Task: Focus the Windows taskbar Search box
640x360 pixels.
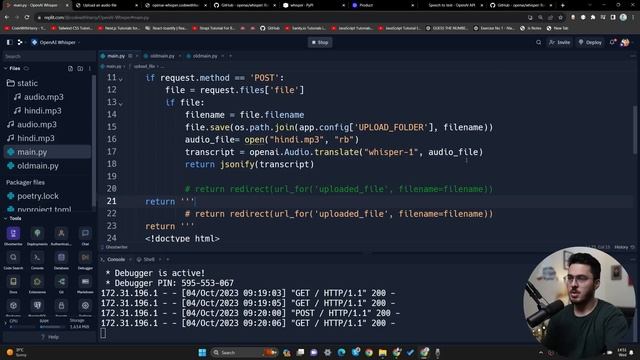Action: tap(244, 353)
